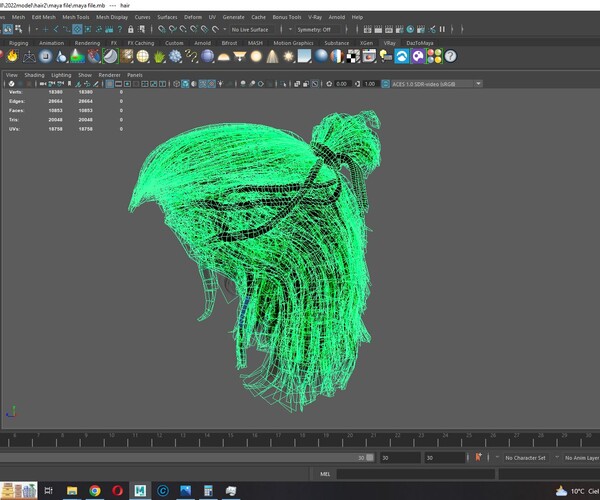This screenshot has width=600, height=500.
Task: Toggle the resolution gate icon in panel toolbar
Action: click(x=127, y=84)
